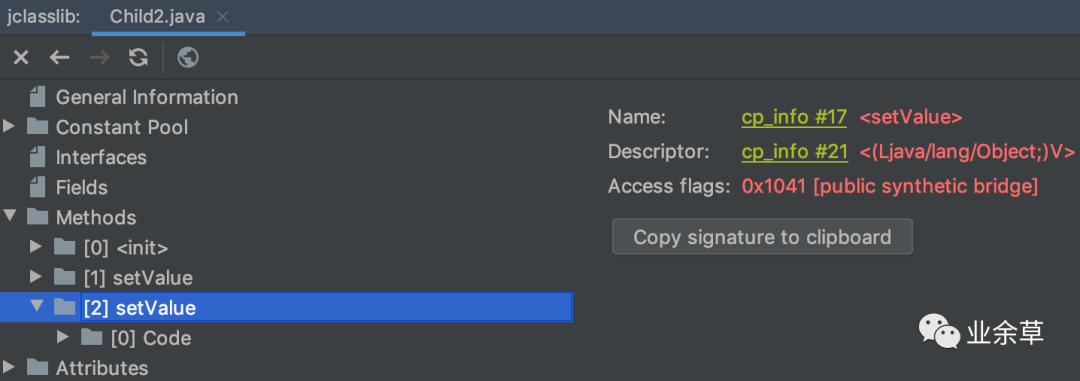This screenshot has width=1080, height=381.
Task: Click Copy signature to clipboard button
Action: point(762,237)
